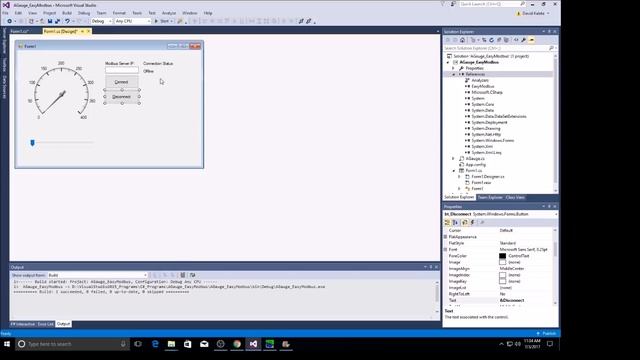Viewport: 640px width, 360px height.
Task: Switch to Form1.cs code tab
Action: click(20, 31)
